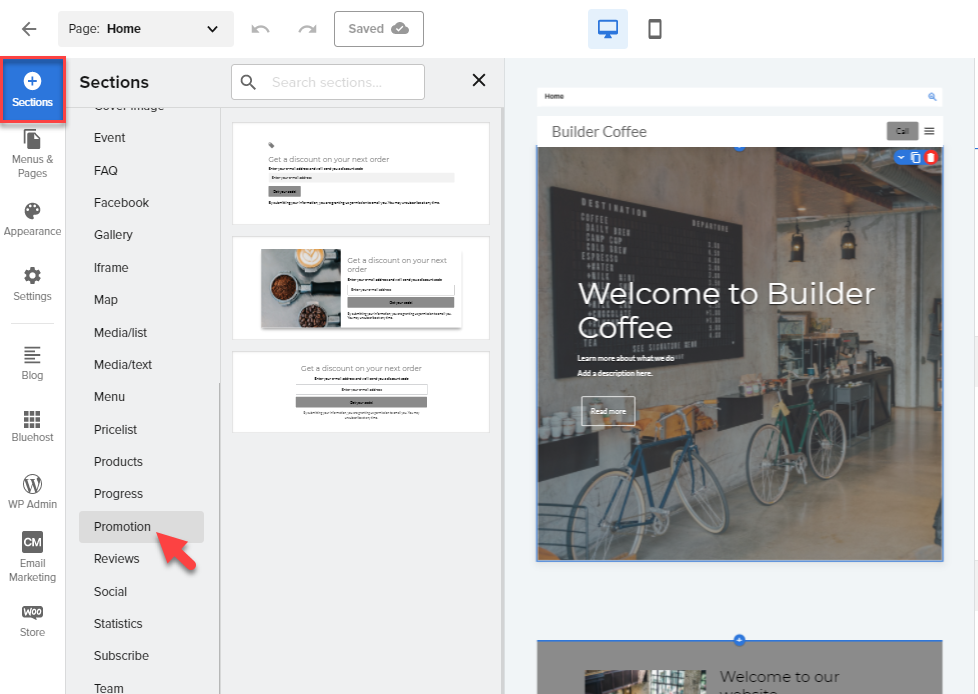Select the Progress section category
The height and width of the screenshot is (694, 978).
pyautogui.click(x=118, y=494)
